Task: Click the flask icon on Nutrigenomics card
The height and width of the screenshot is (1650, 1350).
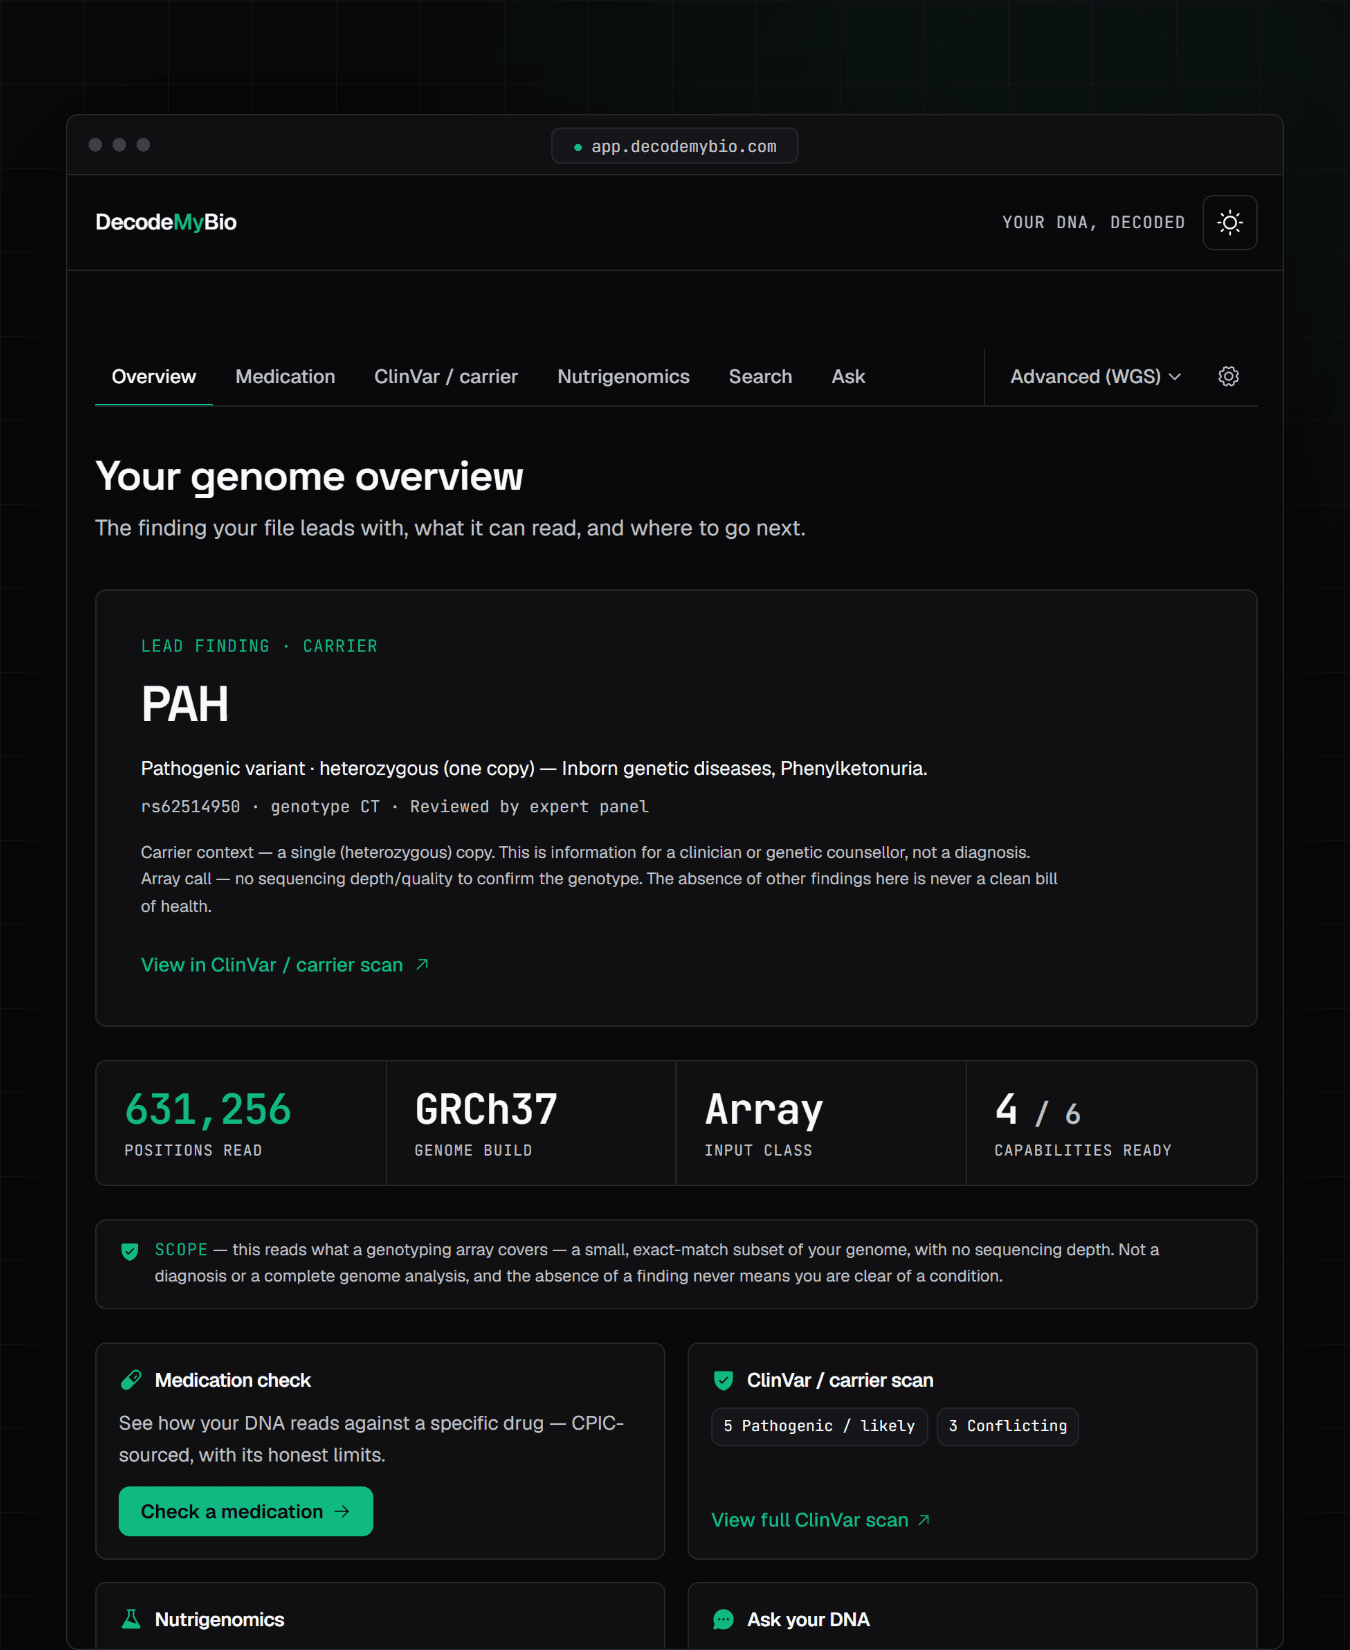Action: (x=131, y=1619)
